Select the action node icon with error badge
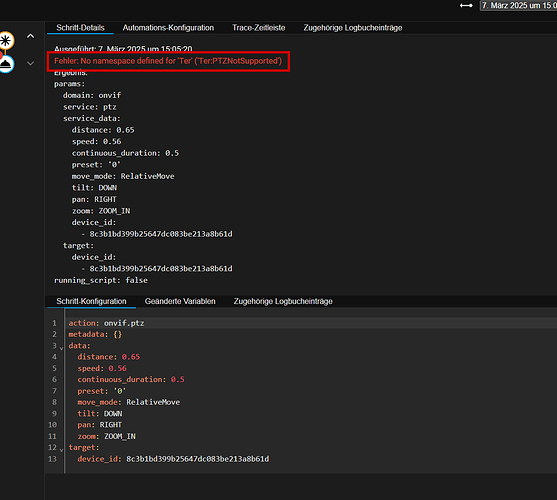557x500 pixels. pos(6,64)
